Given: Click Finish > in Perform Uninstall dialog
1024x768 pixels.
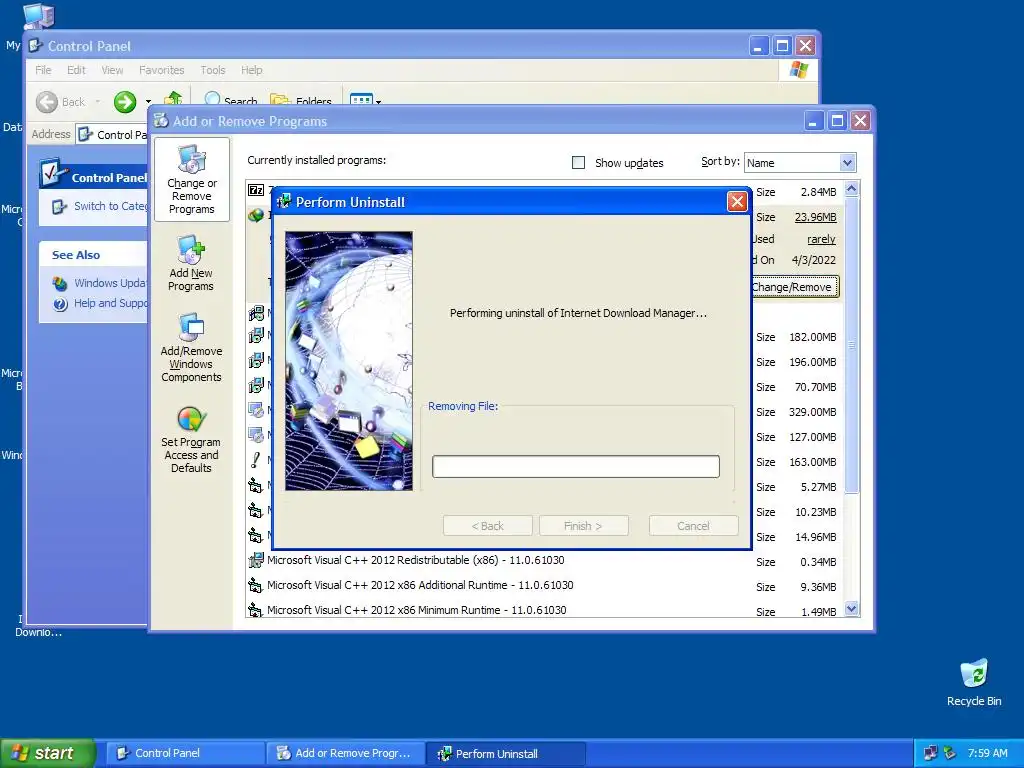Looking at the screenshot, I should pos(584,526).
